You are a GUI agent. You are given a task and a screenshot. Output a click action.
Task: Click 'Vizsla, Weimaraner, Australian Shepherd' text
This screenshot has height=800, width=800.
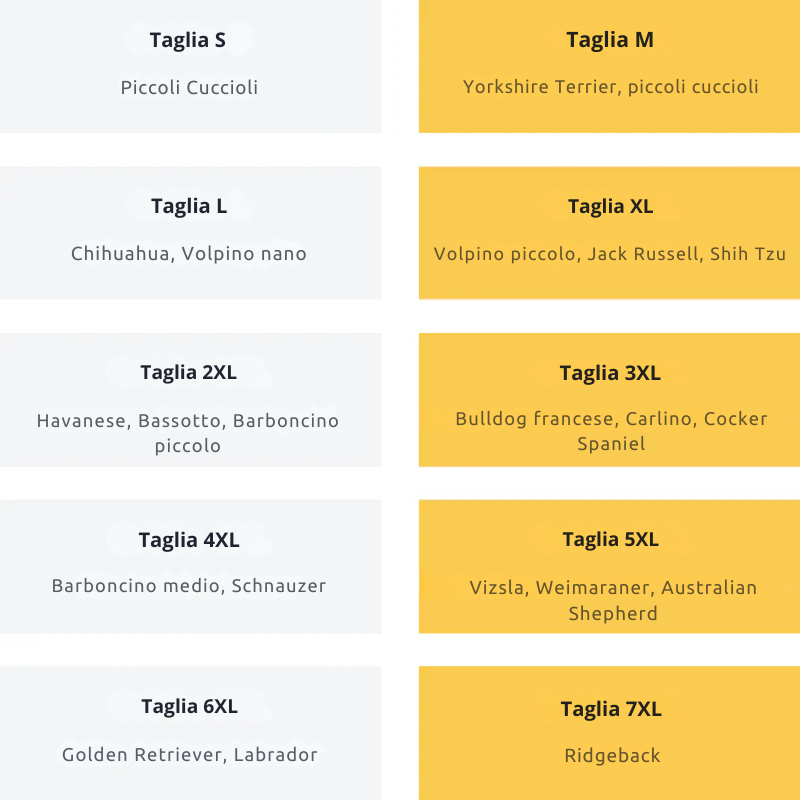pyautogui.click(x=613, y=600)
